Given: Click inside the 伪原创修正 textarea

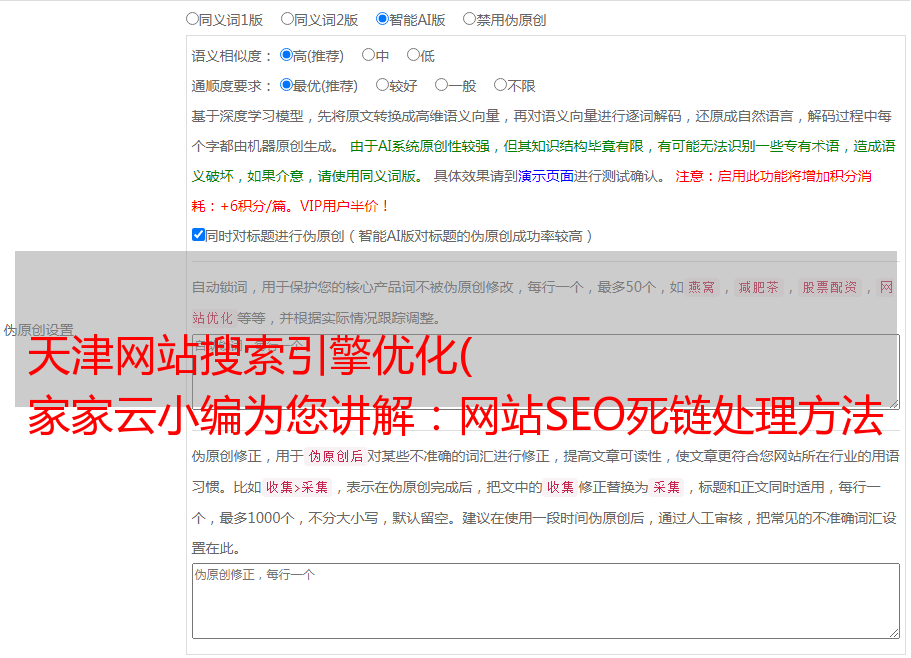Looking at the screenshot, I should point(546,601).
